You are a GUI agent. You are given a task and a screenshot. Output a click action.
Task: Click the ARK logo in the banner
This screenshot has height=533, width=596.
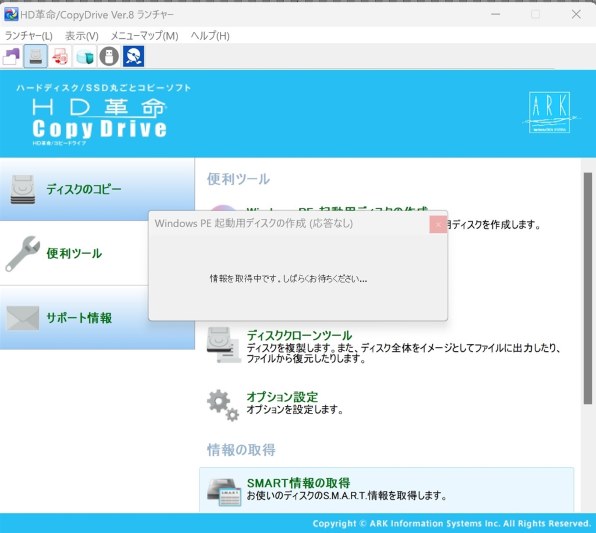point(550,113)
